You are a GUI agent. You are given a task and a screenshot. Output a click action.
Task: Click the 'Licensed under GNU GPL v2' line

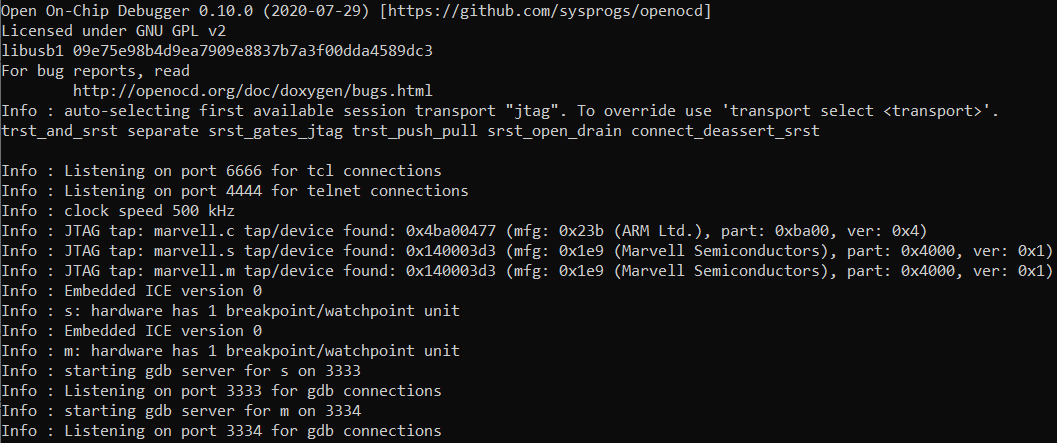117,30
